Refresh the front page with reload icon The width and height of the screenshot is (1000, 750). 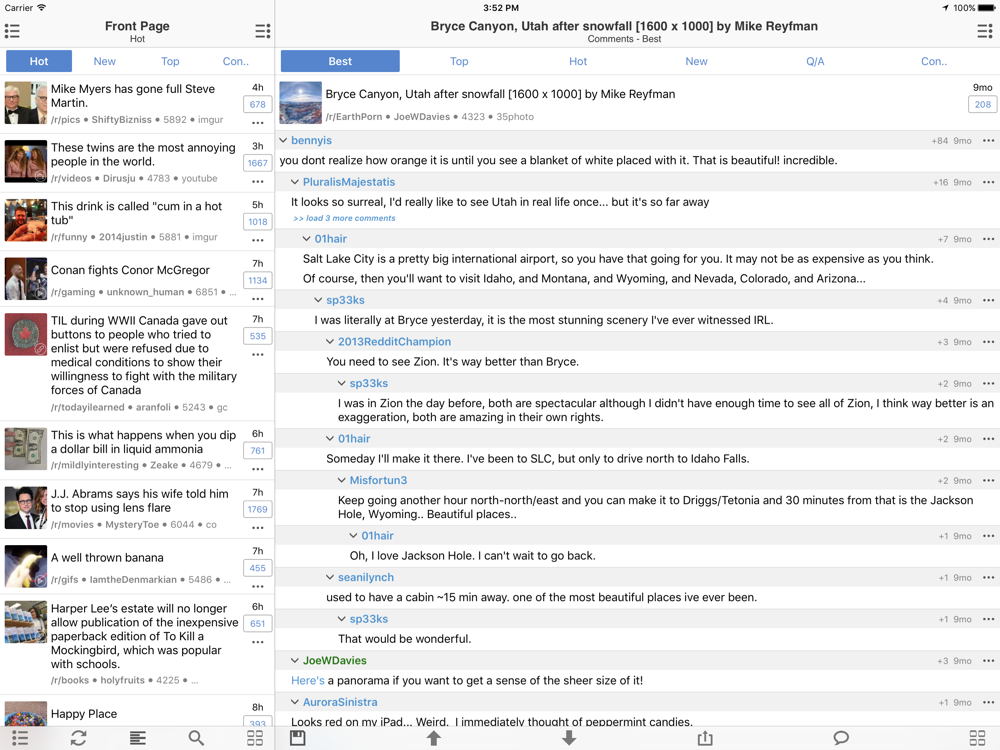[x=78, y=738]
